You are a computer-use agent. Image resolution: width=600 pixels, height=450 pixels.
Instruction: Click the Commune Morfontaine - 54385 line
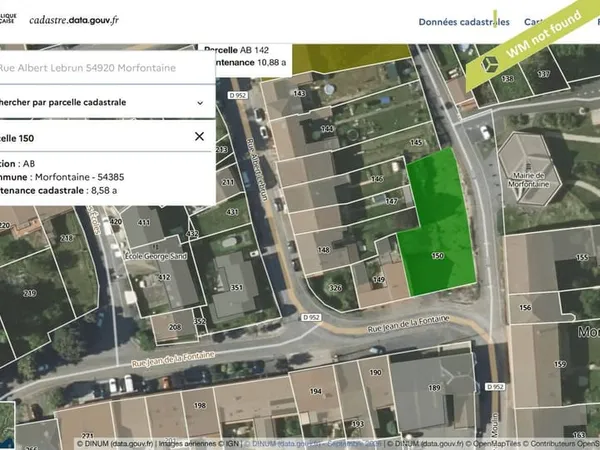coord(62,177)
